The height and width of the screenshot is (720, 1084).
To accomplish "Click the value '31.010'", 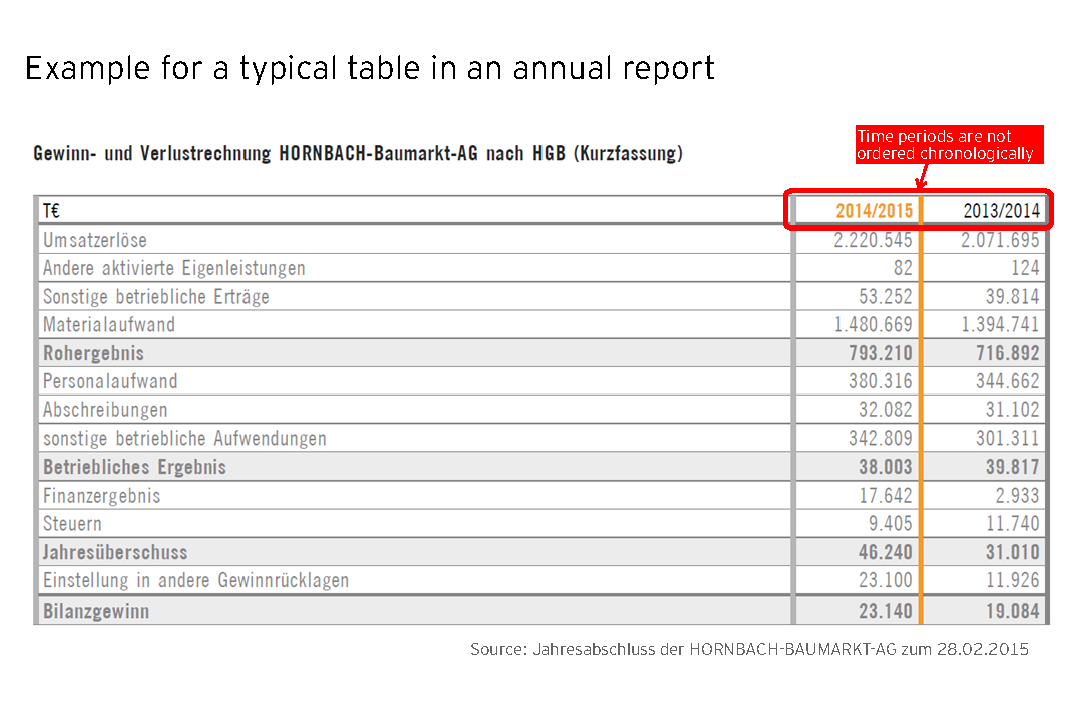I will (1013, 553).
